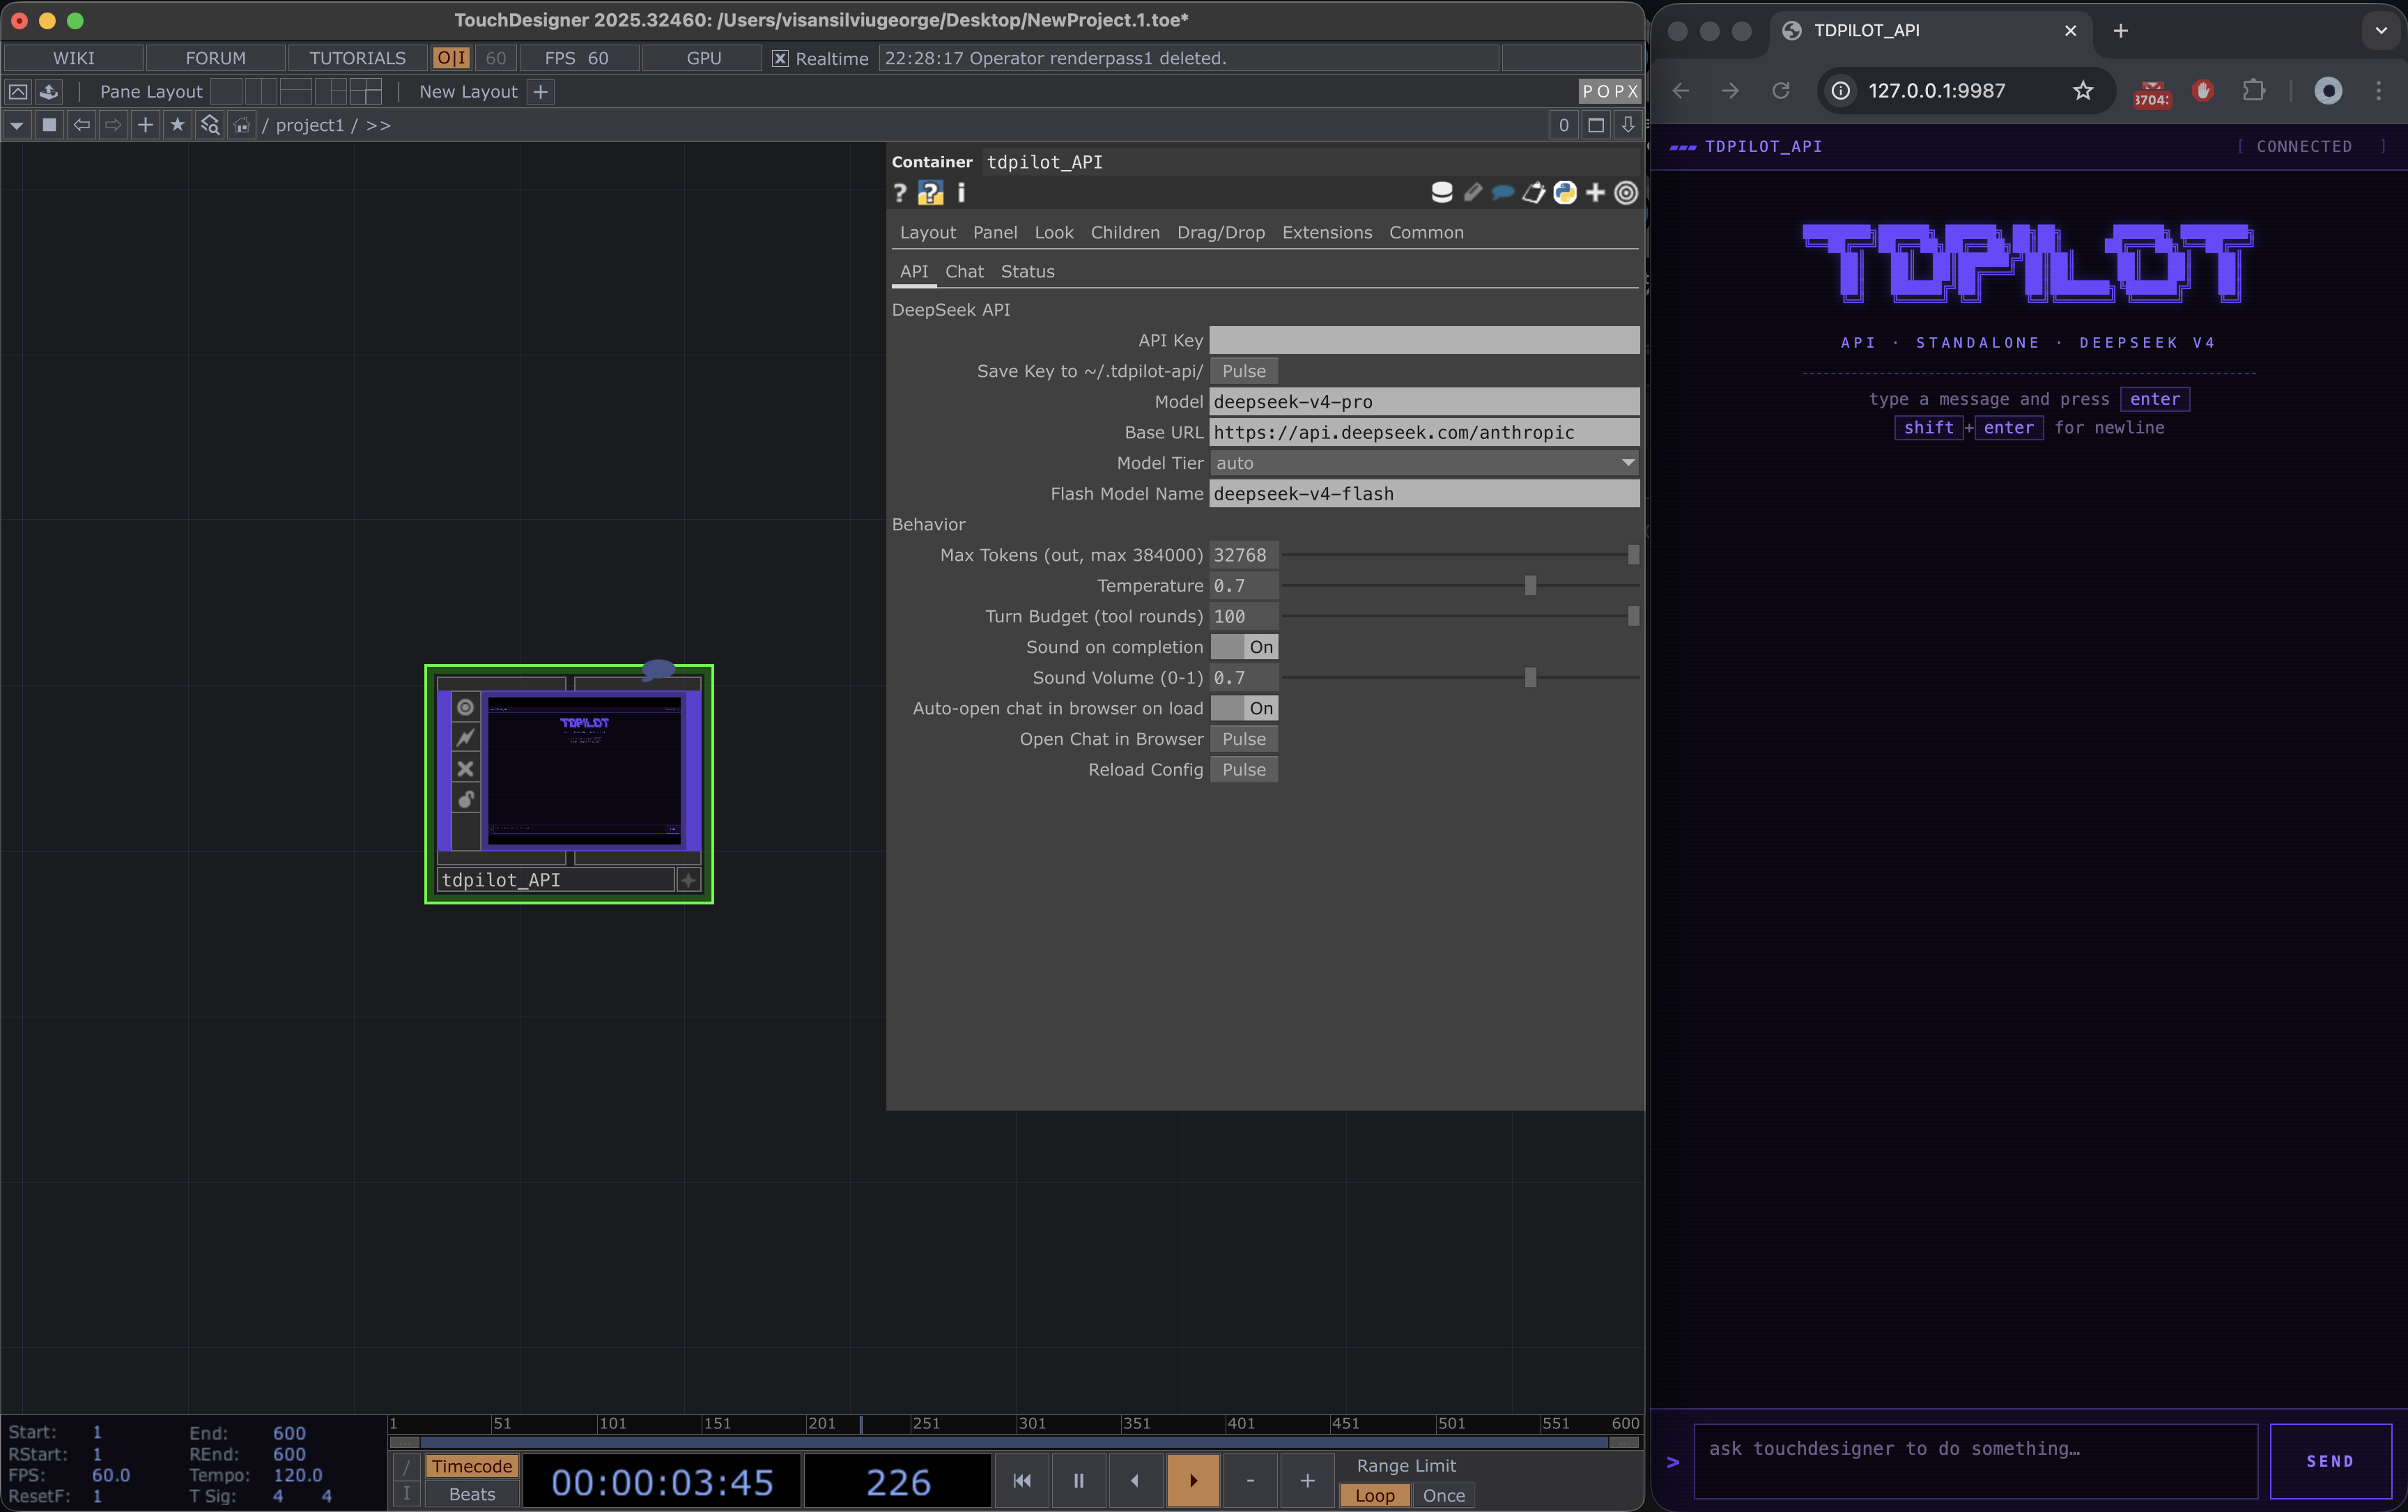Click the lock flag on tdpilot_API node
Viewport: 2408px width, 1512px height.
tap(465, 799)
